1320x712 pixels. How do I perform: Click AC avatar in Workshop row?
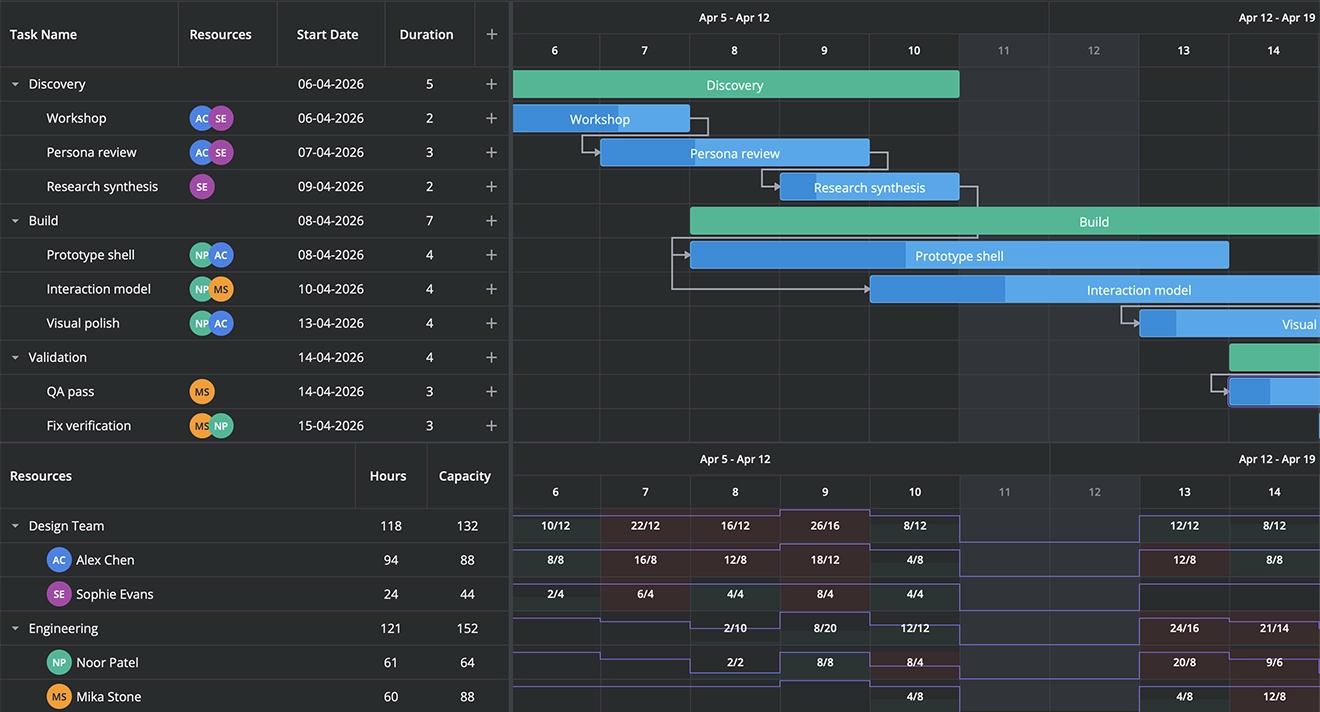[x=202, y=118]
